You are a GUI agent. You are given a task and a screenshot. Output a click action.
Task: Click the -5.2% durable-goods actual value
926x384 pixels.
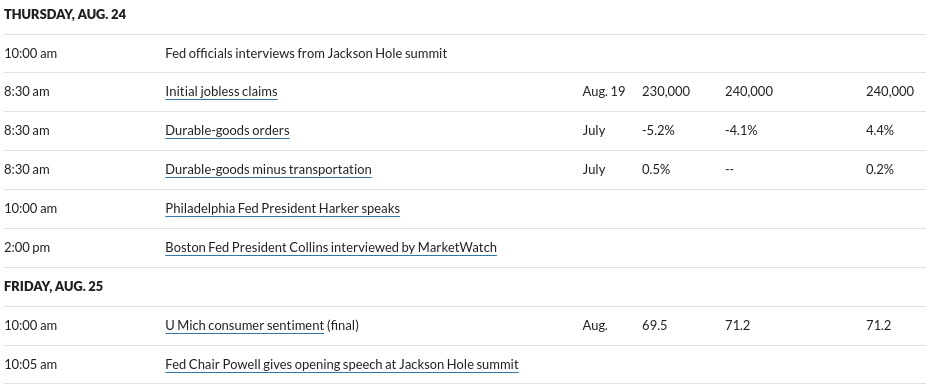[658, 130]
